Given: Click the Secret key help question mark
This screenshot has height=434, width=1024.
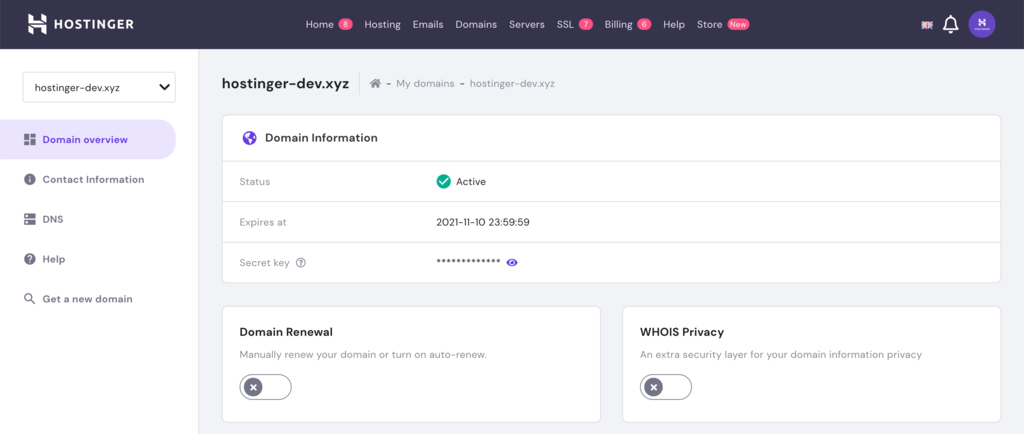Looking at the screenshot, I should [301, 263].
